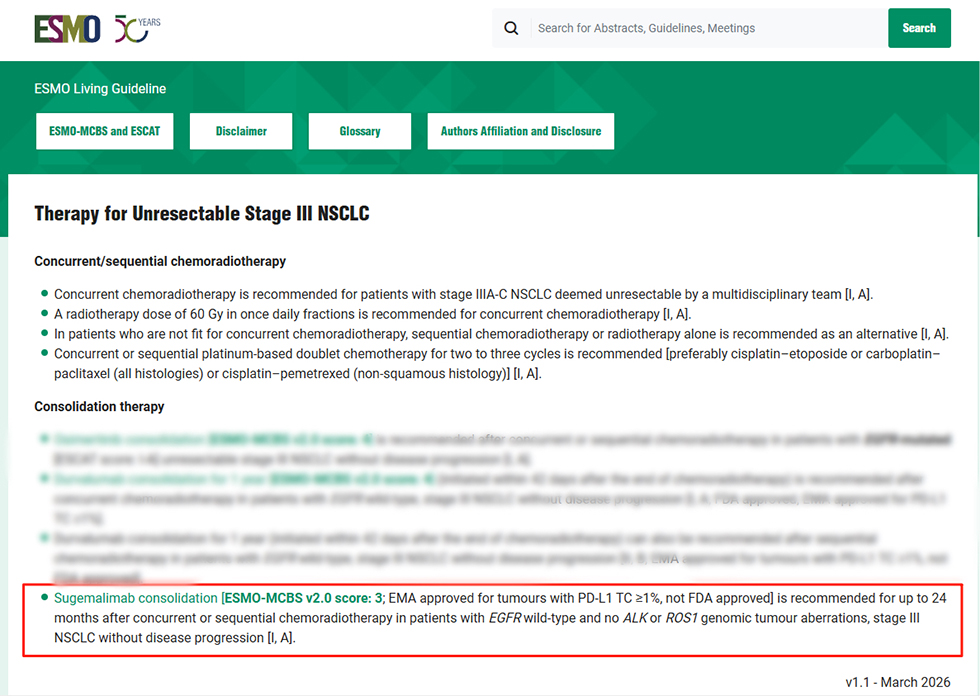Open the Disclaimer tab
Screen dimensions: 980x696
point(241,131)
